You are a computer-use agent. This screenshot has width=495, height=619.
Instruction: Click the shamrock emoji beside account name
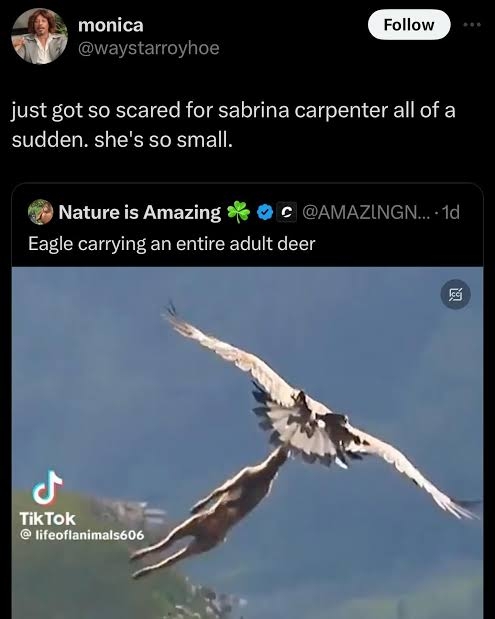pos(238,212)
